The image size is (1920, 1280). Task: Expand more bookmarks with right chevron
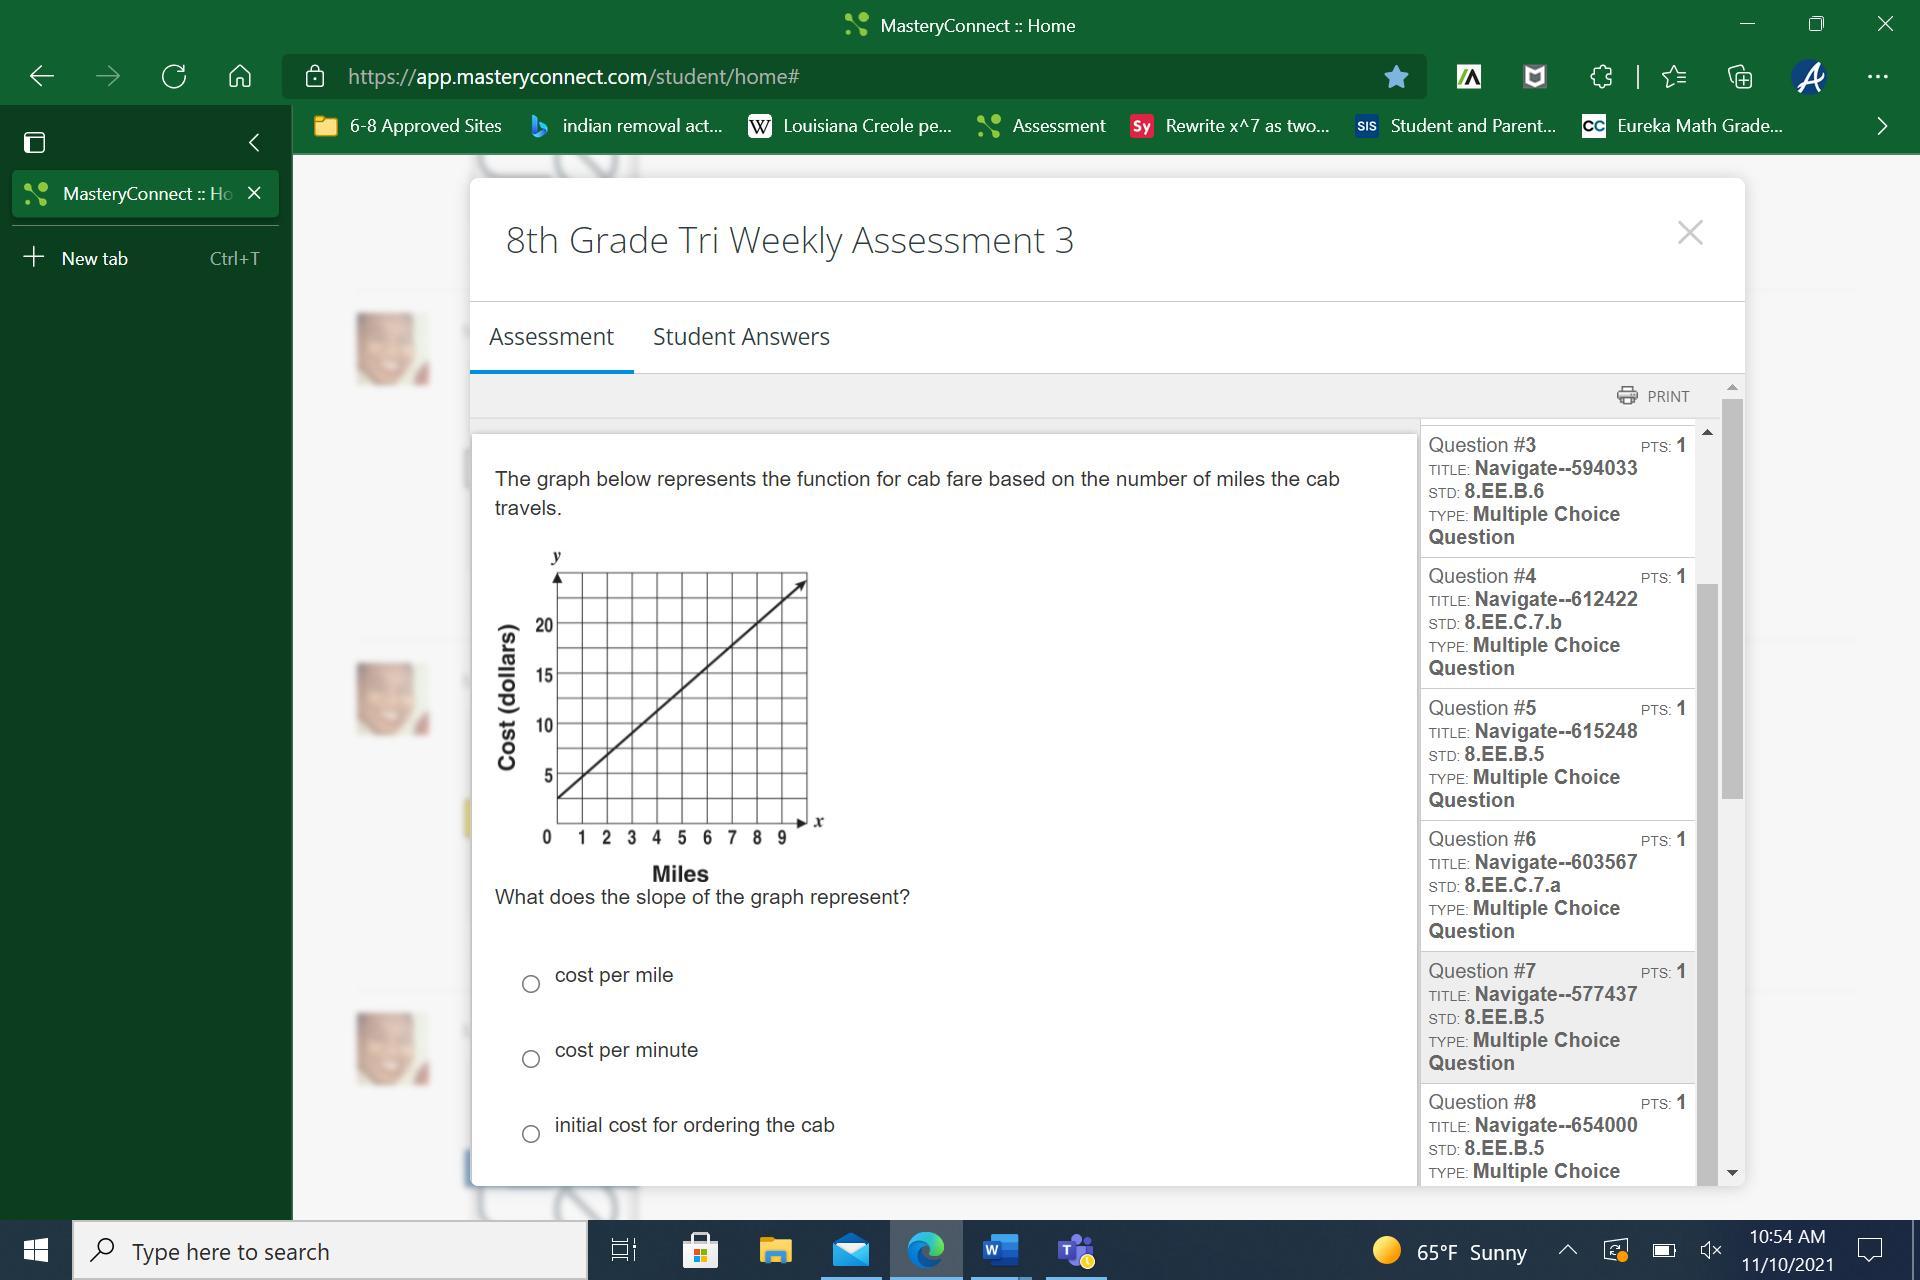point(1882,126)
